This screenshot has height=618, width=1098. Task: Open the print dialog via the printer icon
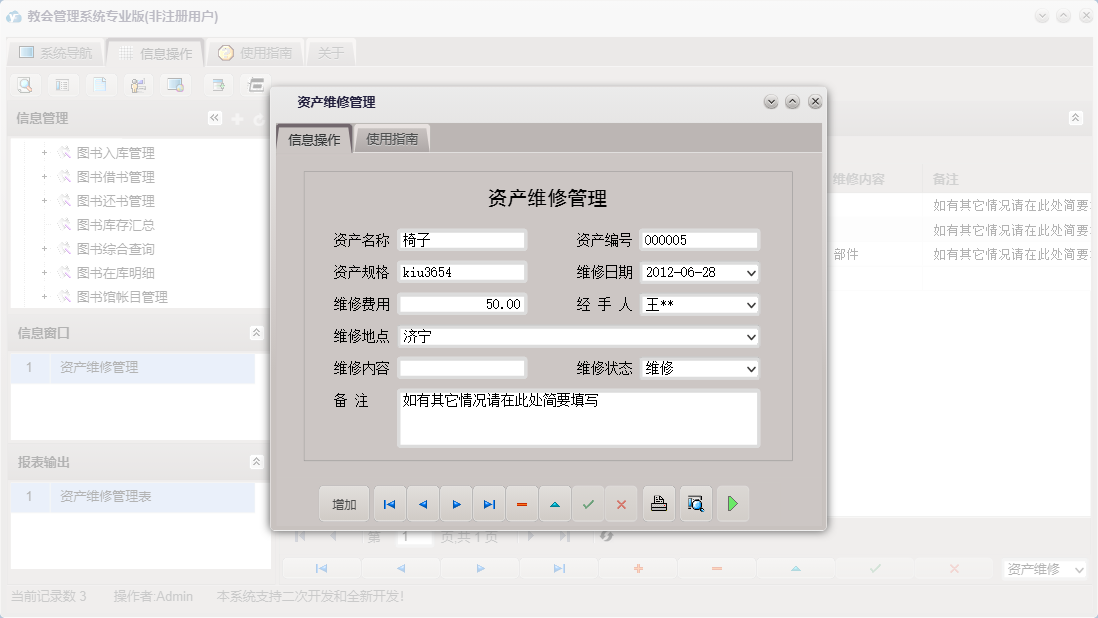tap(658, 504)
